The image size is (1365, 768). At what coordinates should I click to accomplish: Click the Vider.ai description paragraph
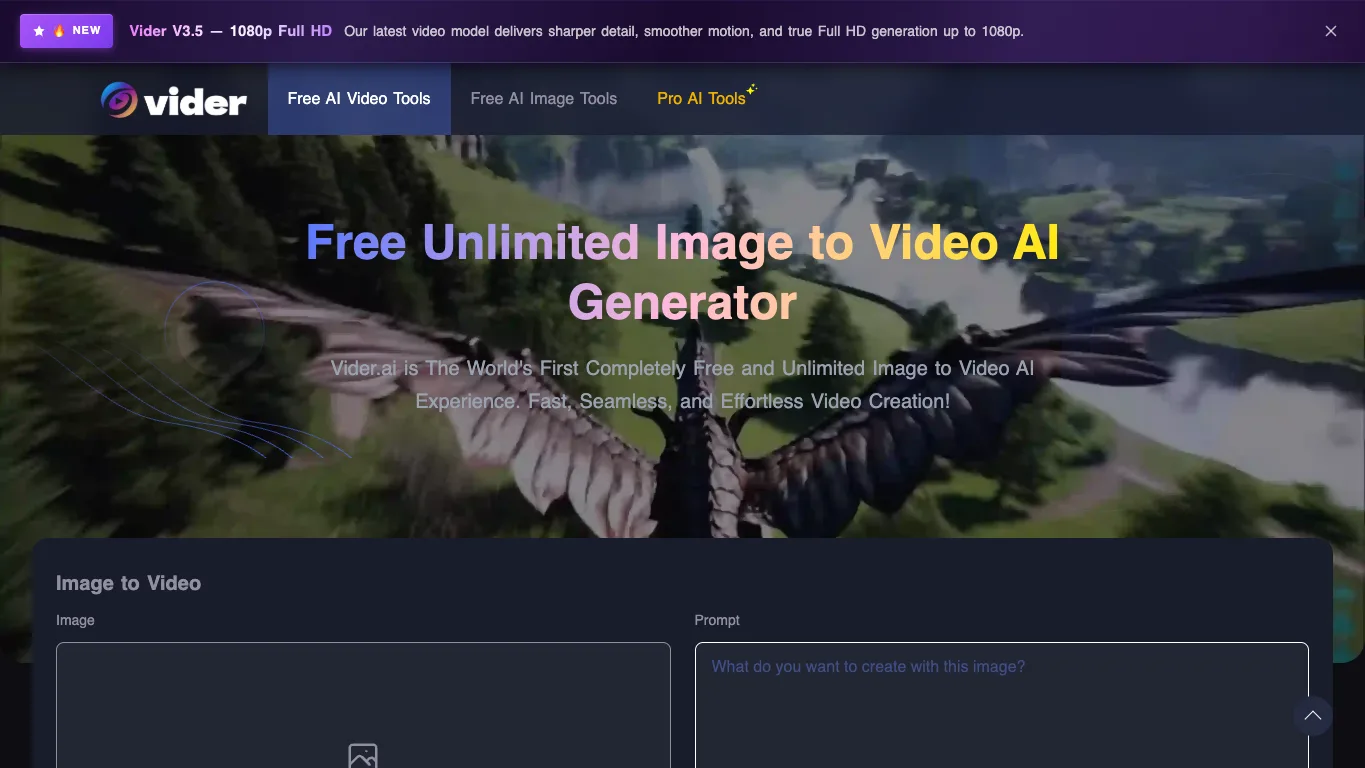coord(682,385)
